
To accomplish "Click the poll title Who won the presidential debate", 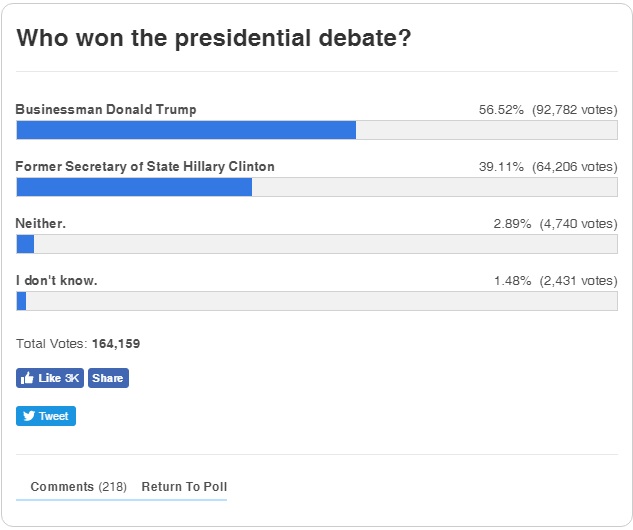I will 214,38.
